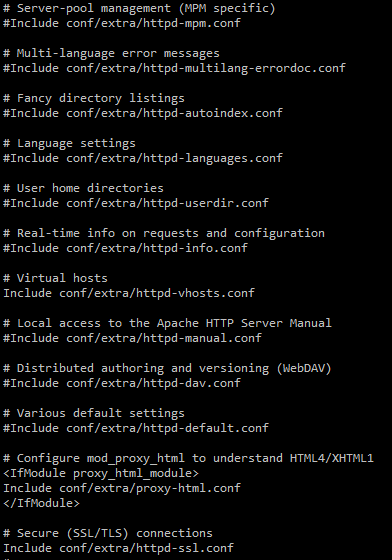This screenshot has width=392, height=560.
Task: Select the httpd-languages.conf include line
Action: (143, 158)
